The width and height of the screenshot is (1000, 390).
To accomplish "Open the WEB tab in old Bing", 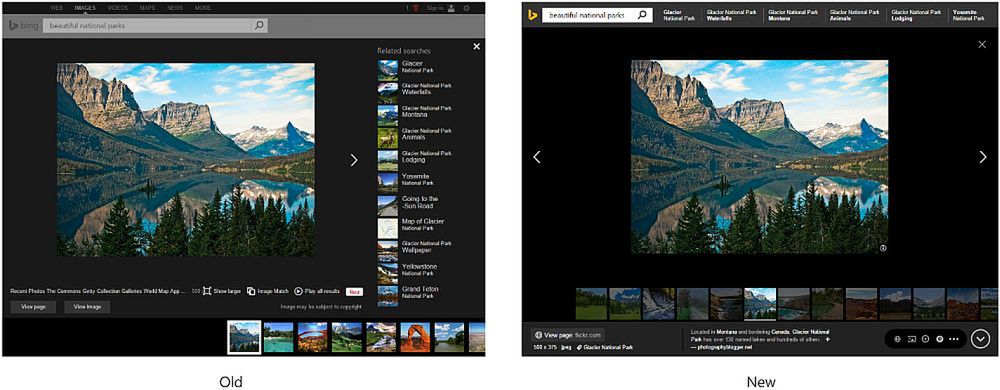I will [56, 8].
